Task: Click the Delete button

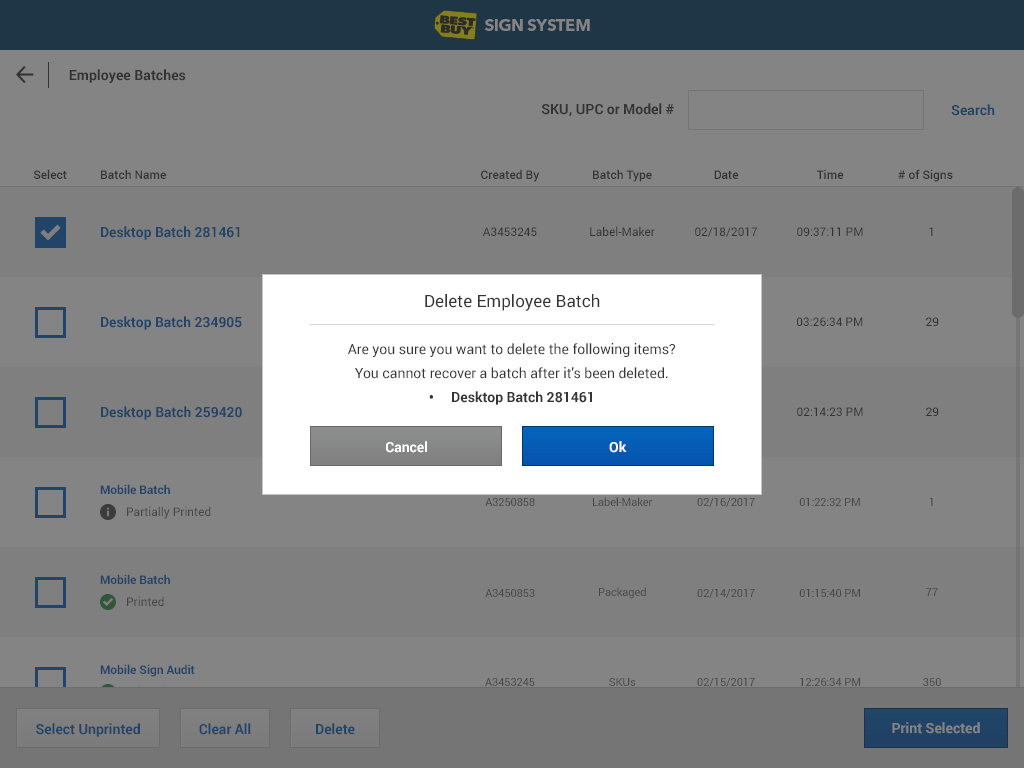Action: (x=334, y=728)
